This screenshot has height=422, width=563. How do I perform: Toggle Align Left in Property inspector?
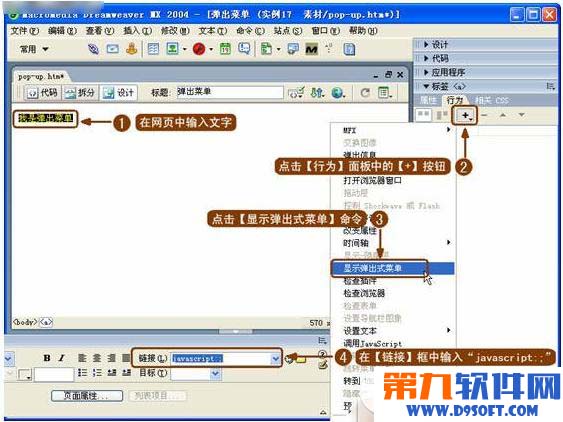coord(82,358)
